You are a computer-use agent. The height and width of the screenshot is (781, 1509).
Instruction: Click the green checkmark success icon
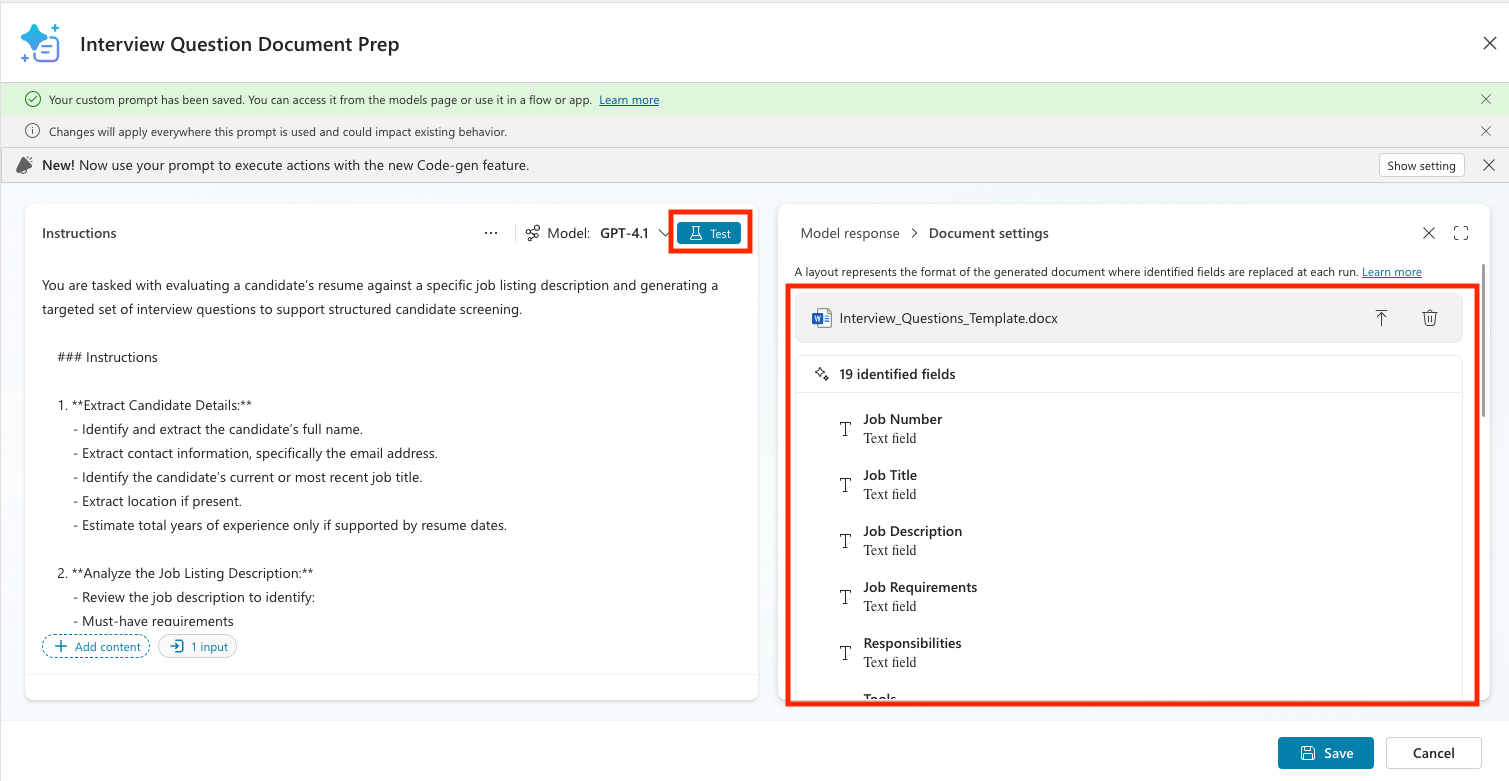point(33,99)
